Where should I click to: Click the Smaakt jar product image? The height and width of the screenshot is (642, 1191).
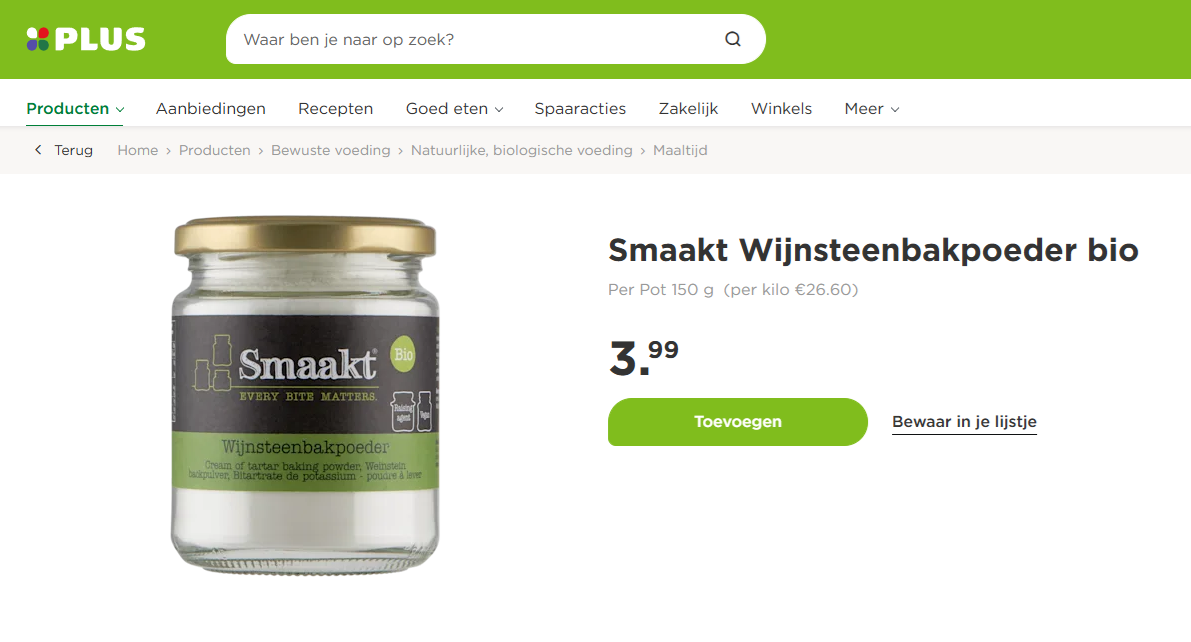[305, 395]
